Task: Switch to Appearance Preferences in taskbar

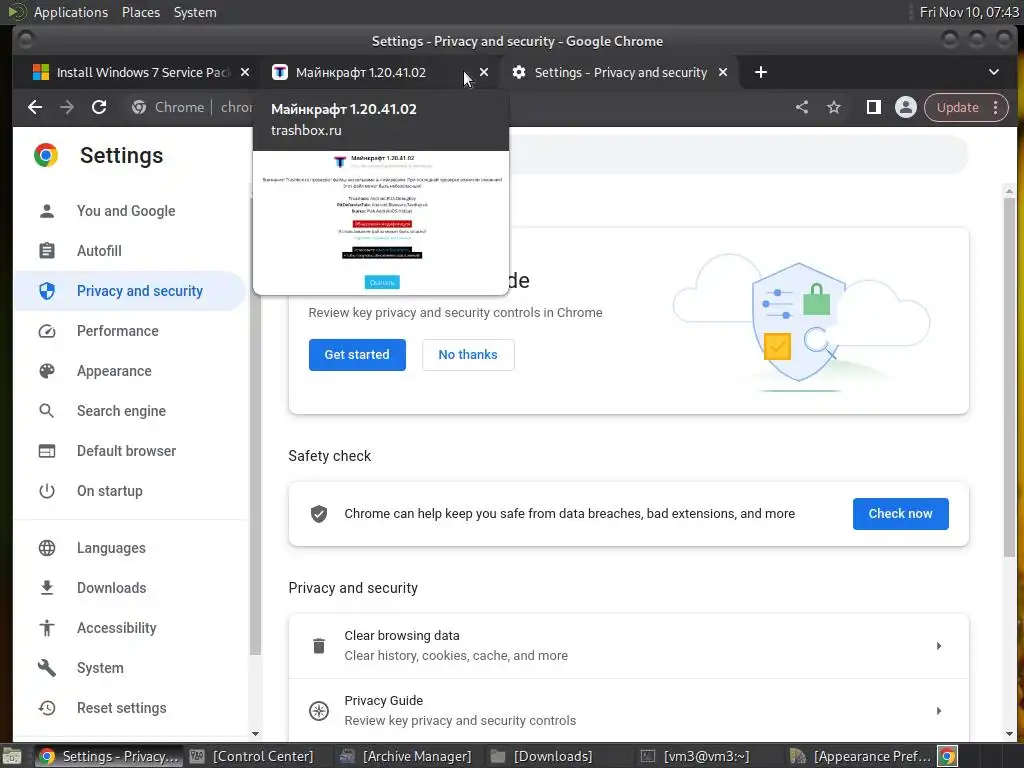Action: click(x=861, y=756)
